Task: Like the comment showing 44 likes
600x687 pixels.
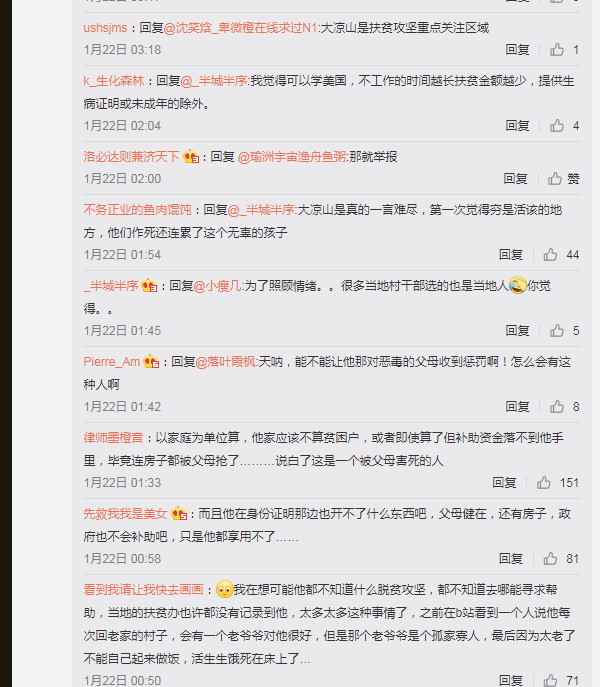Action: pos(550,255)
